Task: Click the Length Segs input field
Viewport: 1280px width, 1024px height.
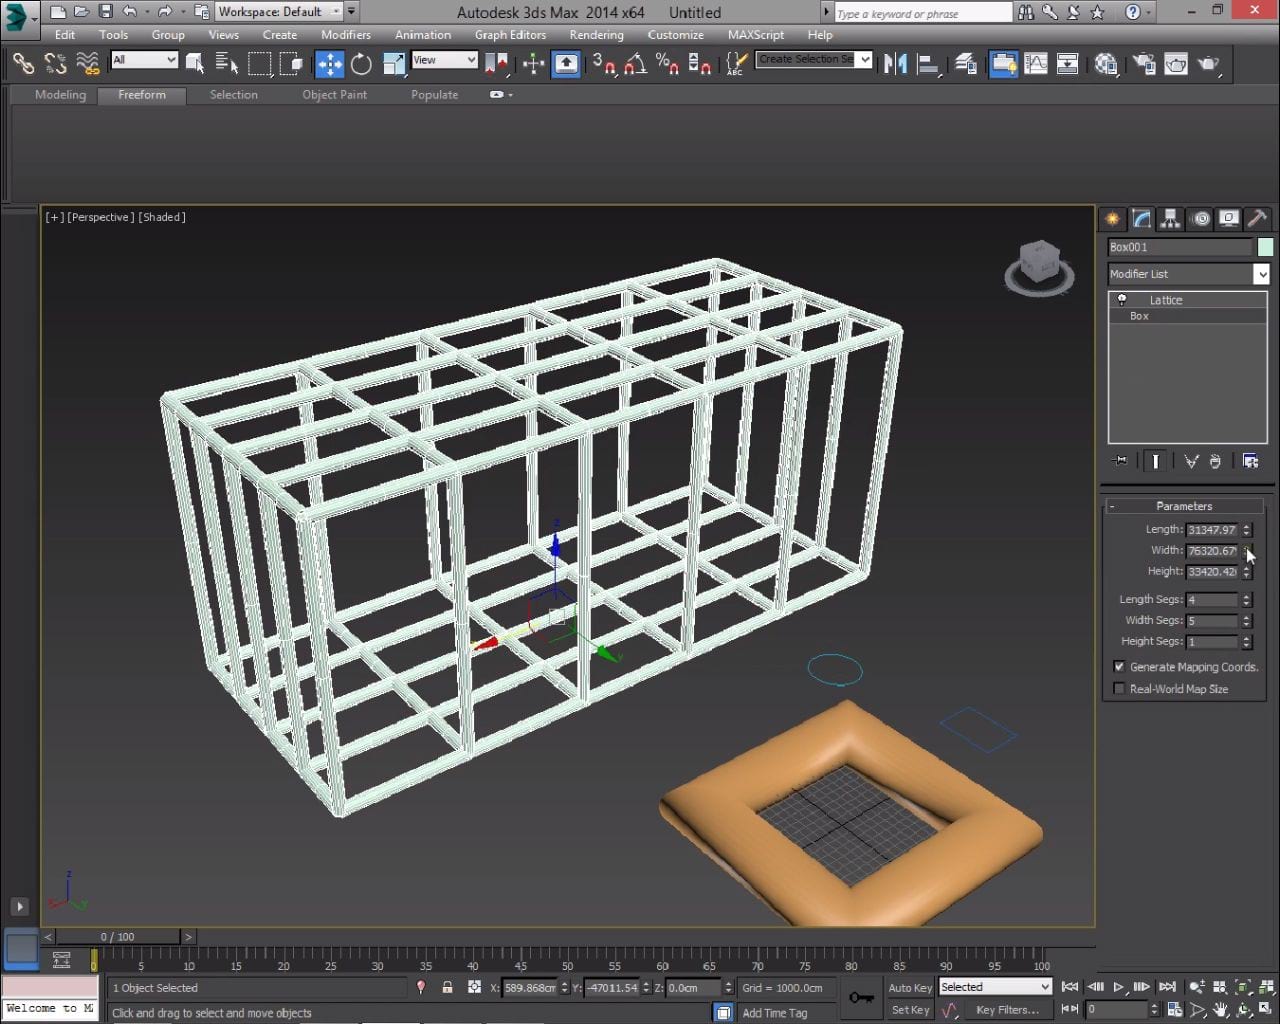Action: point(1212,600)
